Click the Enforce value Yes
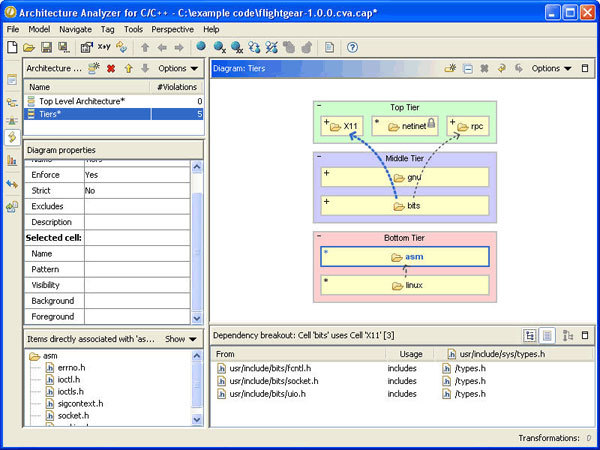The height and width of the screenshot is (450, 600). point(137,175)
